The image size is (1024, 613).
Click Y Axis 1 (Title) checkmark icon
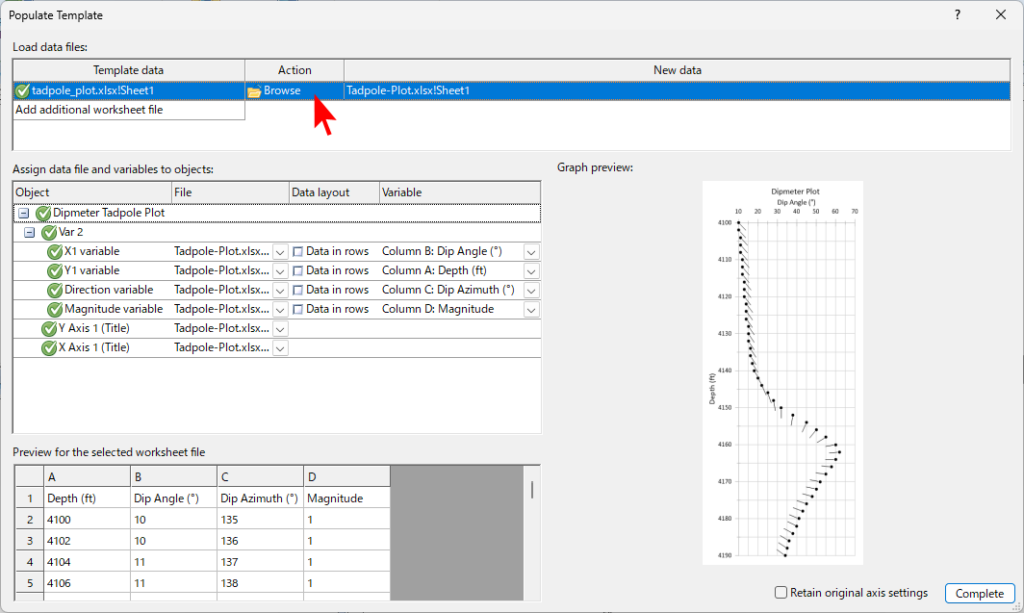pos(48,329)
